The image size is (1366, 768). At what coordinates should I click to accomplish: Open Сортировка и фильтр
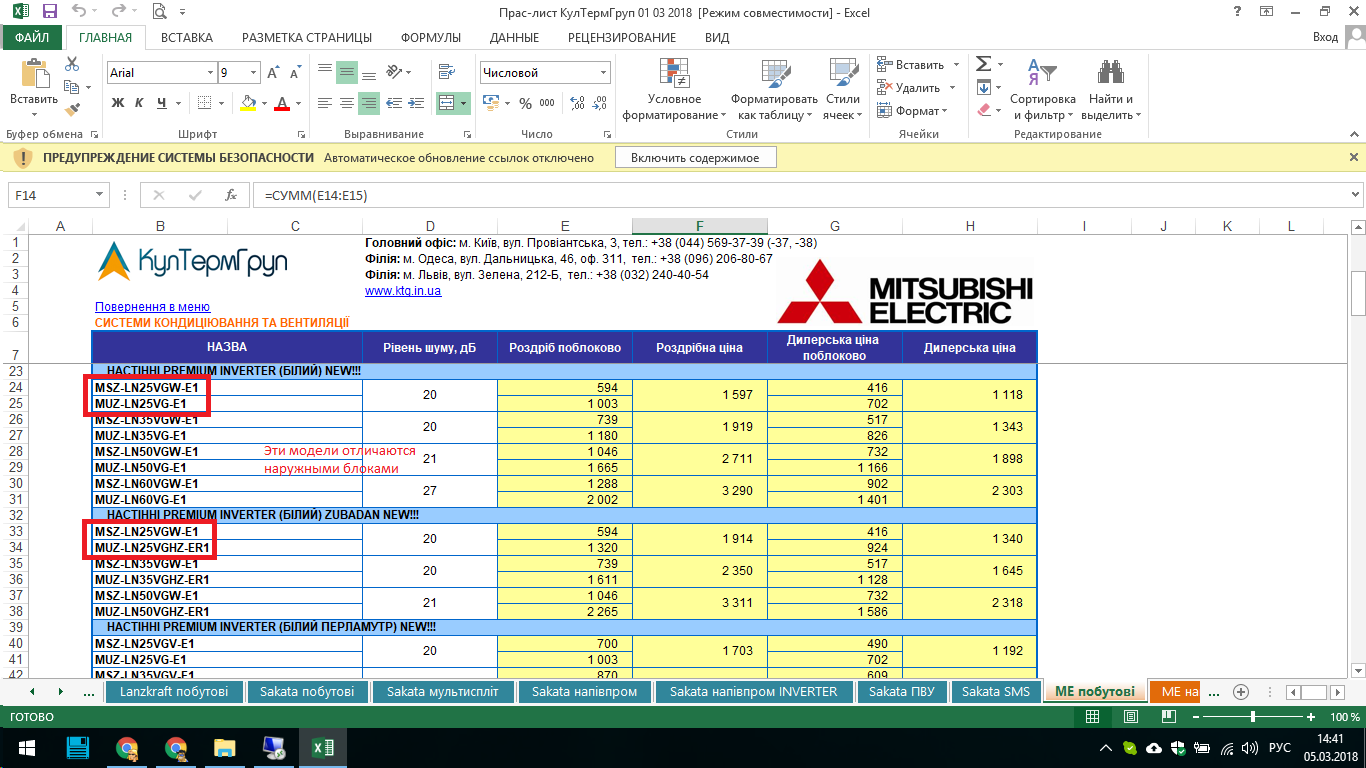click(x=1042, y=89)
